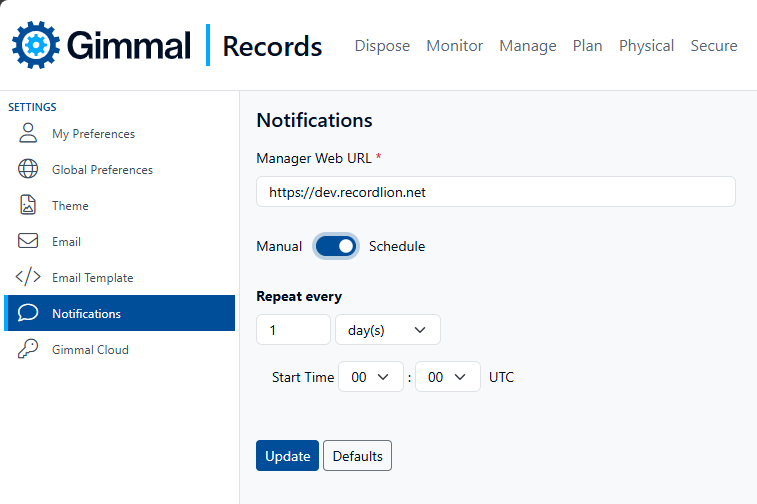Click the Repeat every number field
The image size is (757, 504).
click(x=293, y=329)
